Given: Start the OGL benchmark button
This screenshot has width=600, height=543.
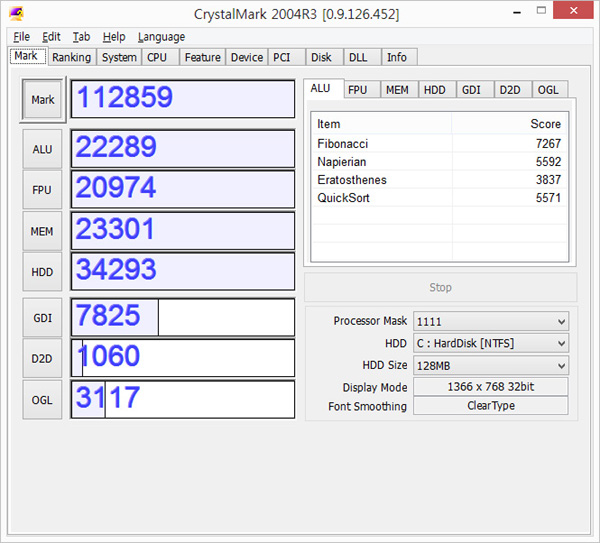Looking at the screenshot, I should (x=42, y=399).
